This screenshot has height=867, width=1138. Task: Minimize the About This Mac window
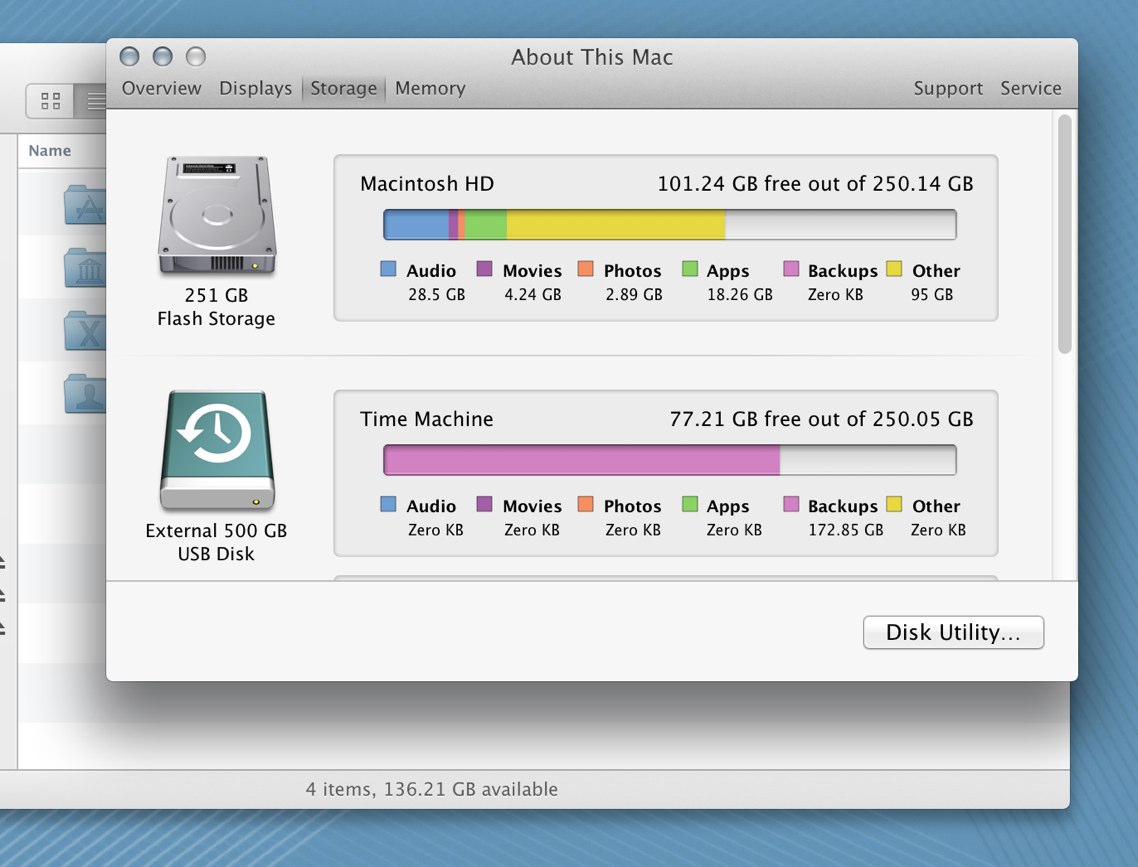[163, 57]
